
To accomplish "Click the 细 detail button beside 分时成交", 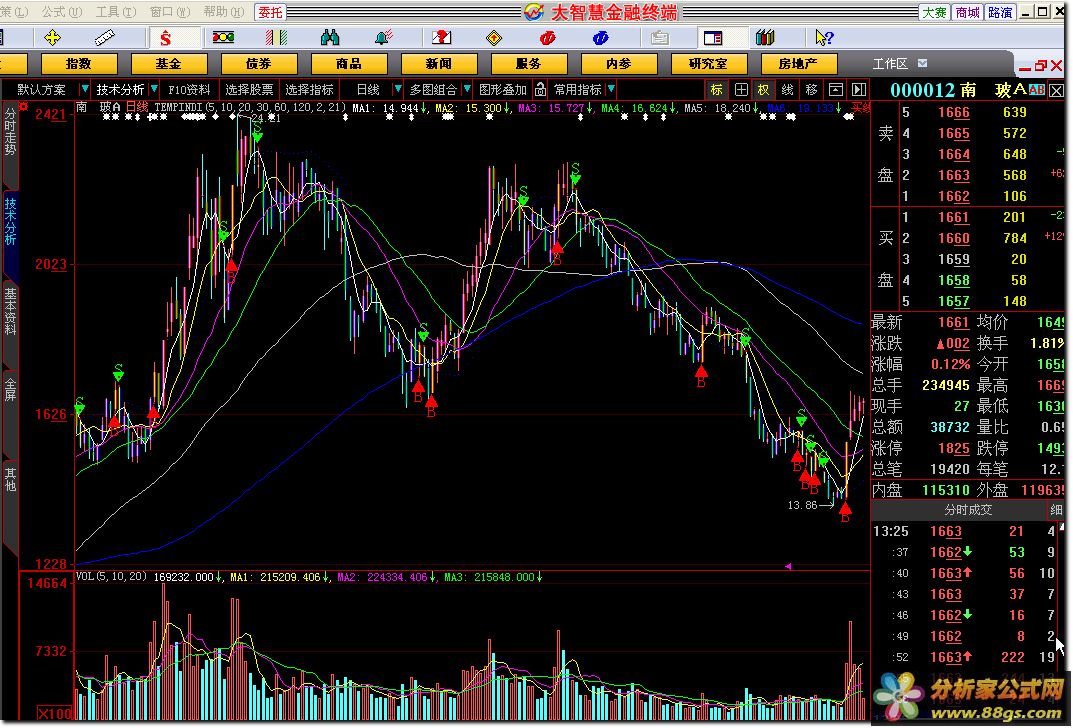I will (x=1055, y=510).
